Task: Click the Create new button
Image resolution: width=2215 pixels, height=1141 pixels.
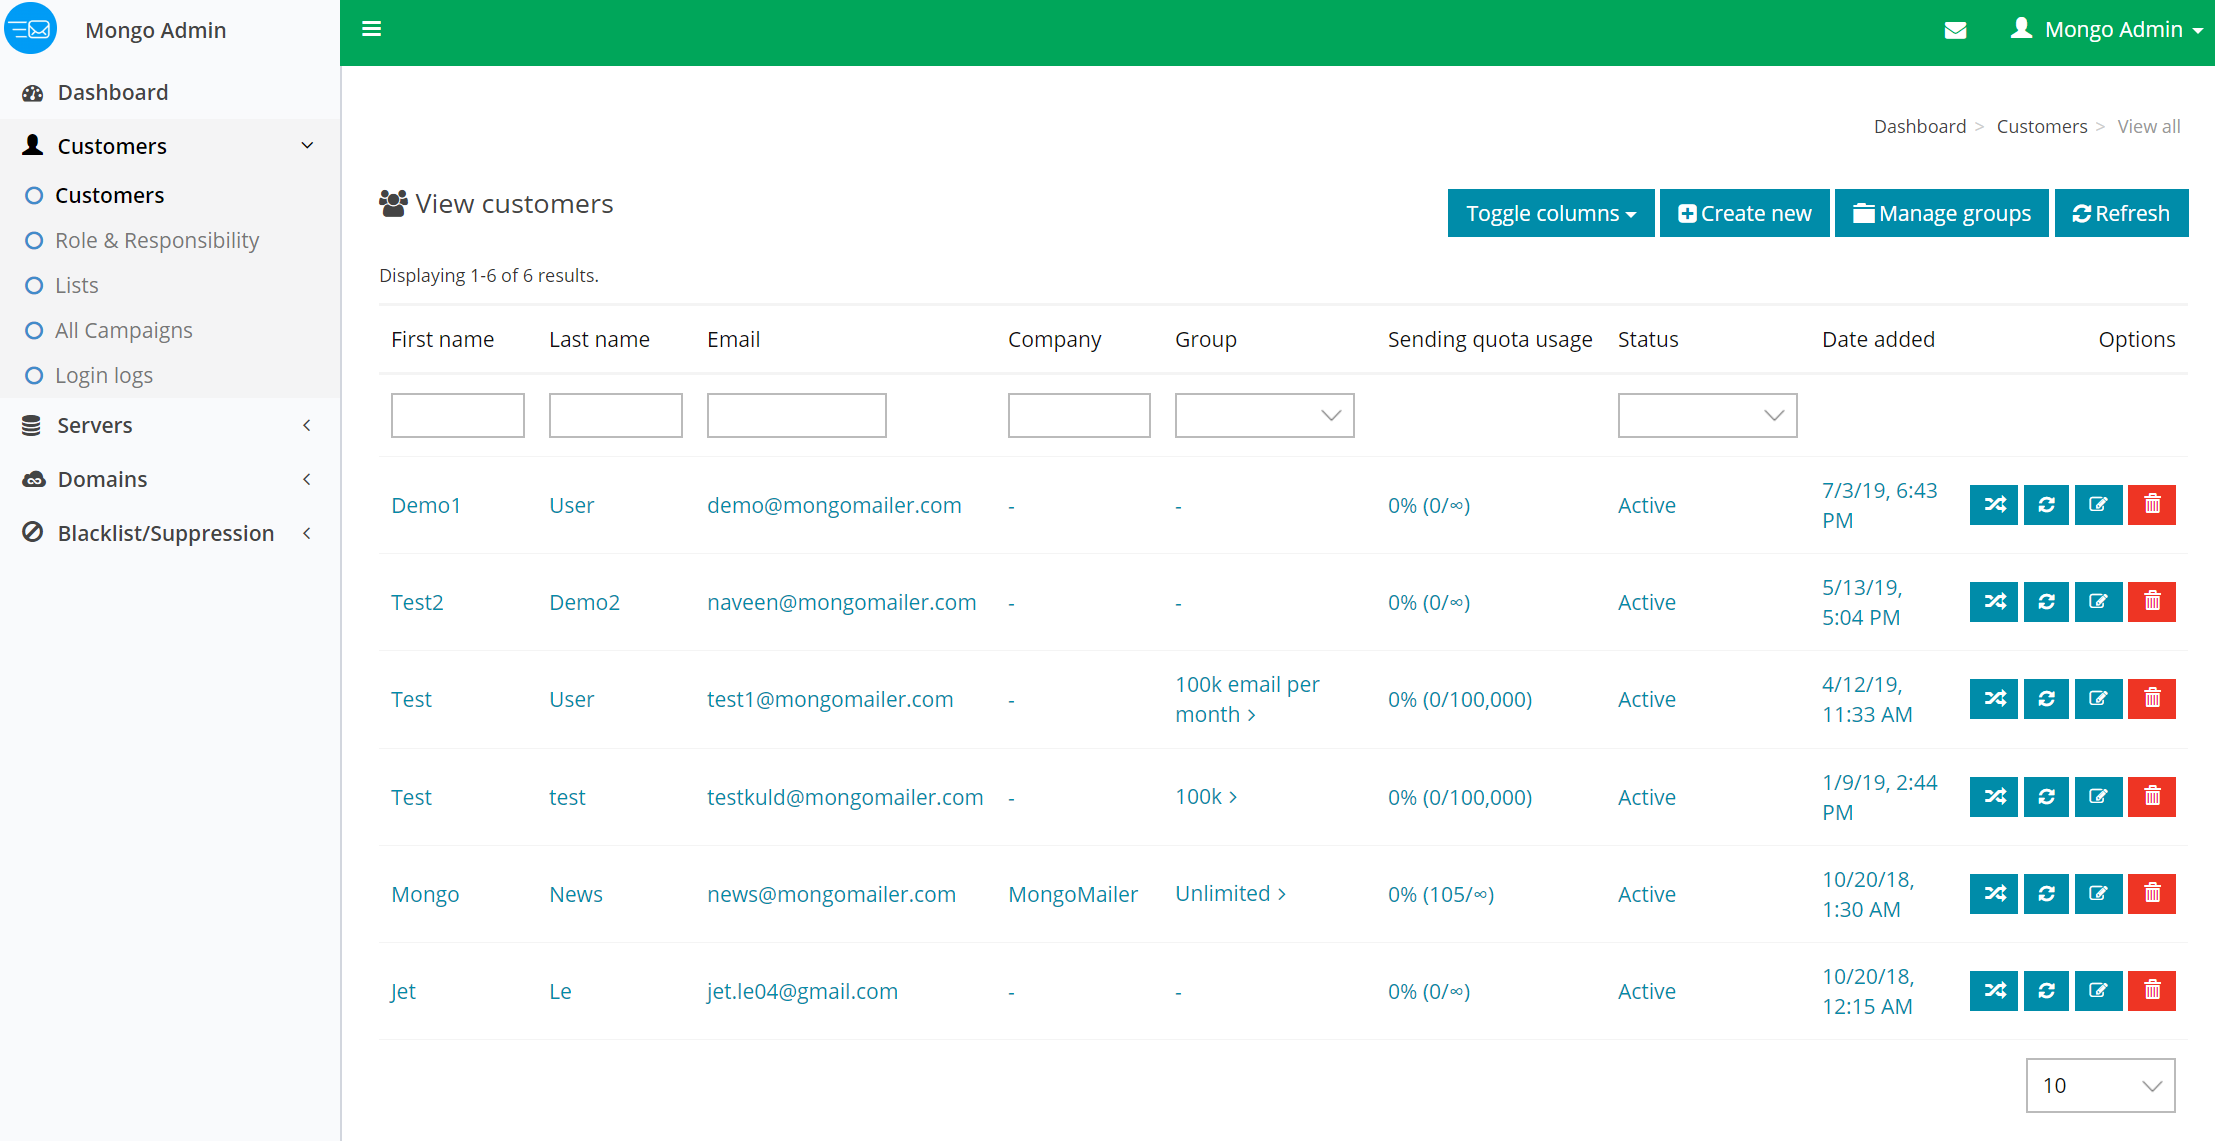Action: (x=1745, y=213)
